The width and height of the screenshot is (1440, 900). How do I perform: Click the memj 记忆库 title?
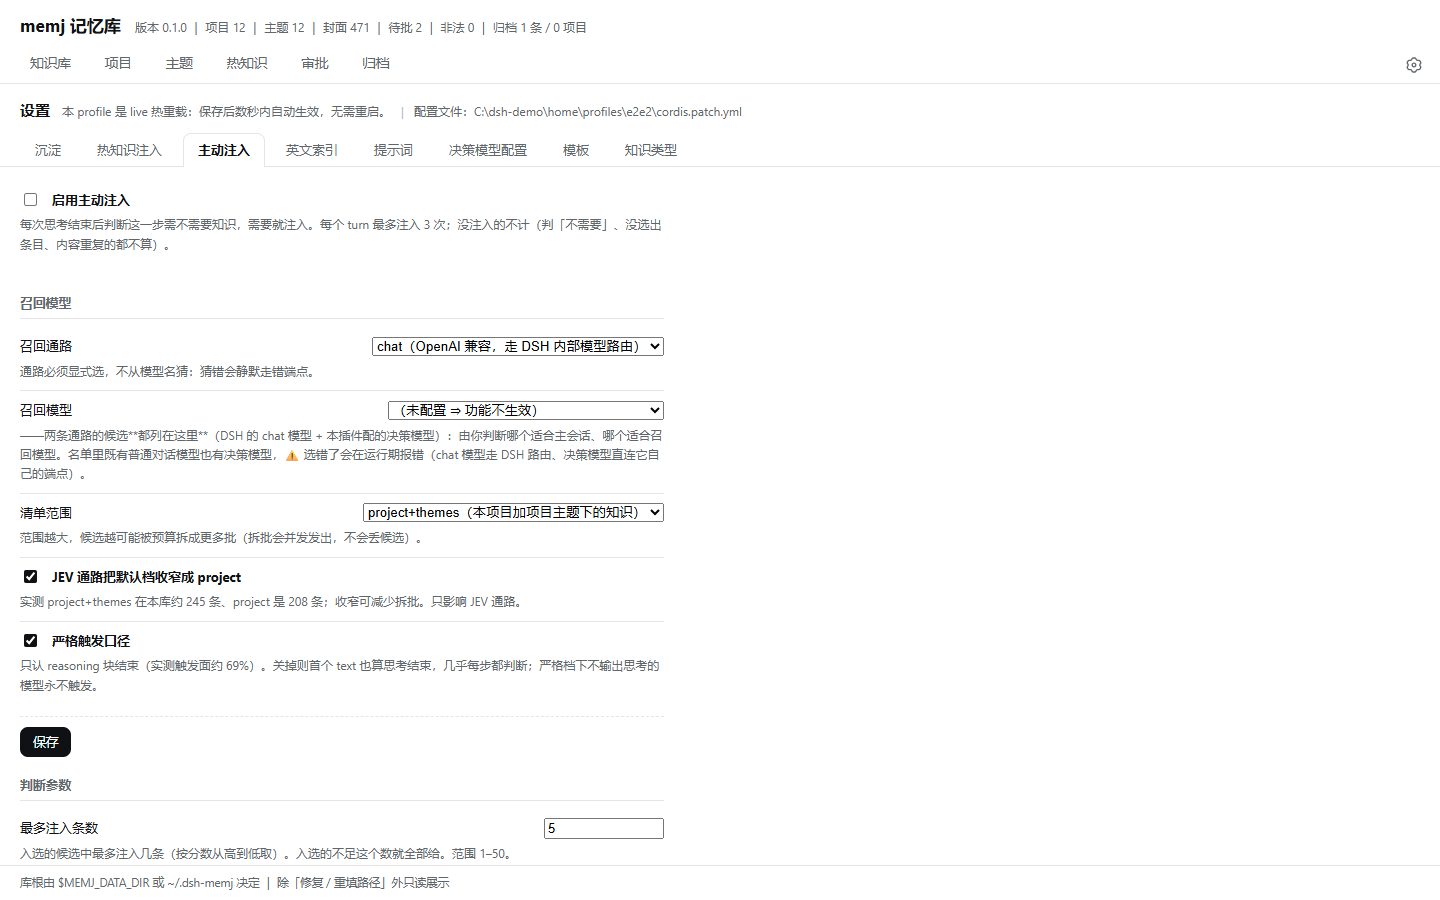click(x=70, y=27)
